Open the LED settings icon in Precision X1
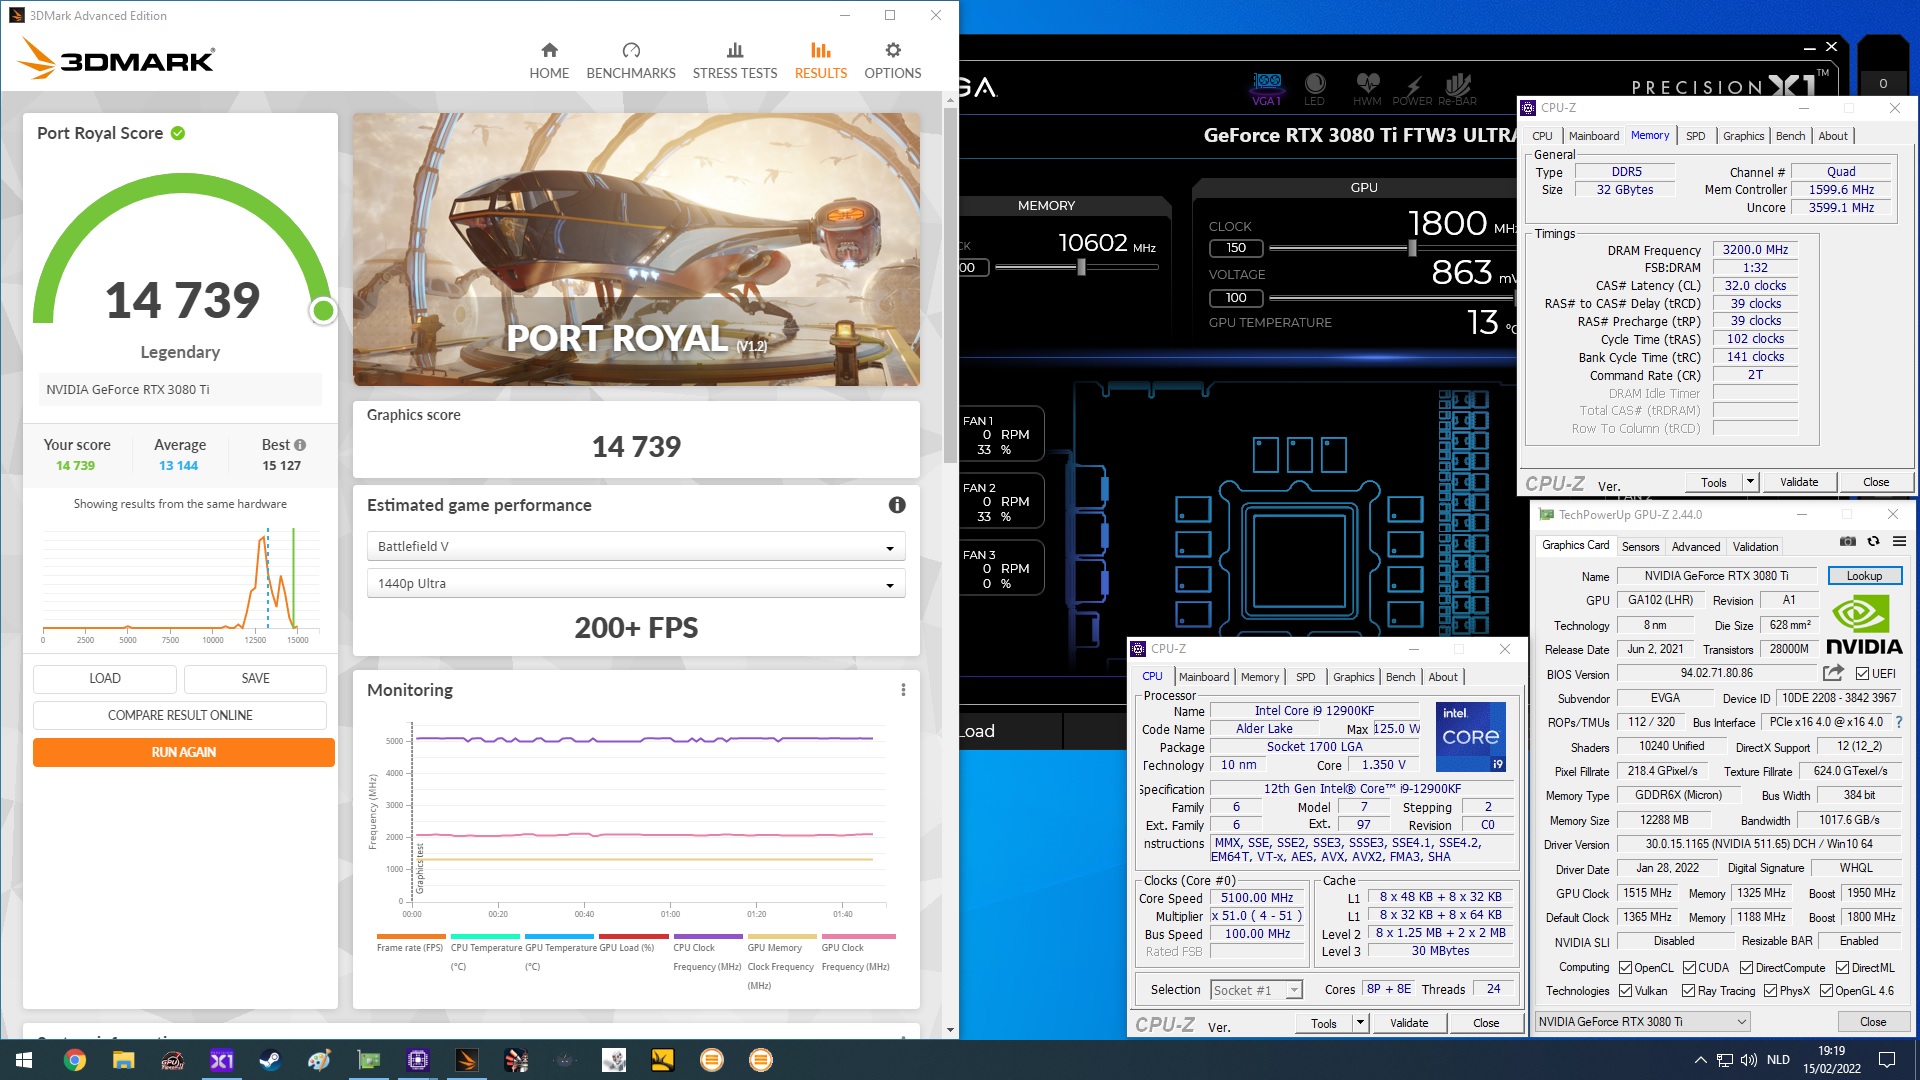The image size is (1920, 1080). point(1315,89)
